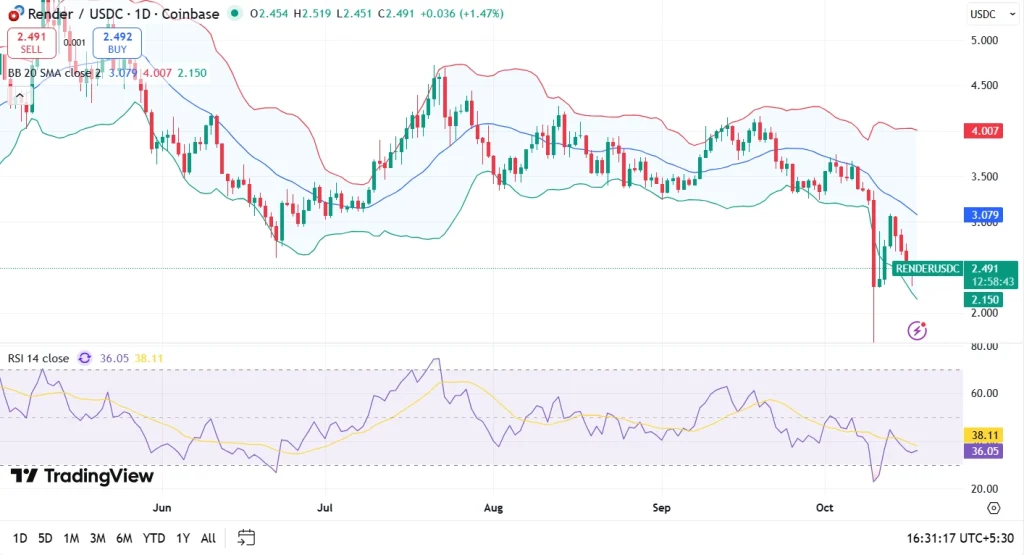The width and height of the screenshot is (1024, 555).
Task: Open the USDC currency dropdown
Action: tap(983, 14)
